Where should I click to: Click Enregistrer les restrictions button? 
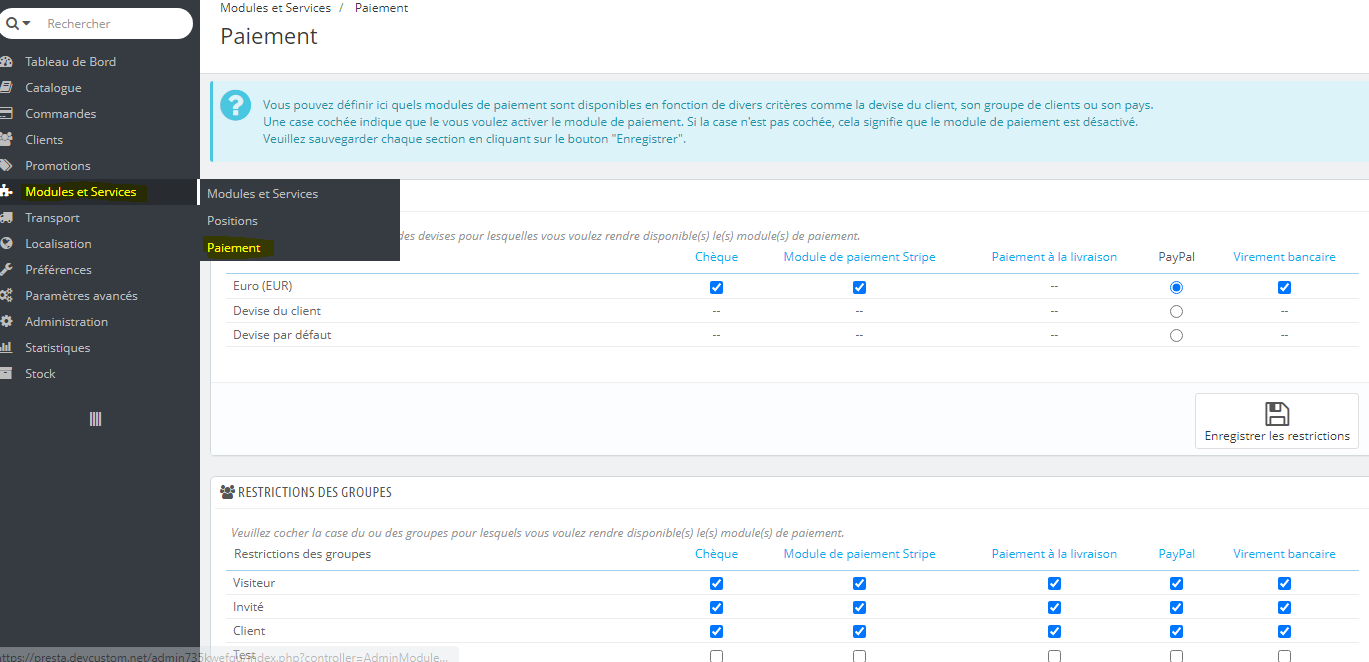click(x=1277, y=420)
